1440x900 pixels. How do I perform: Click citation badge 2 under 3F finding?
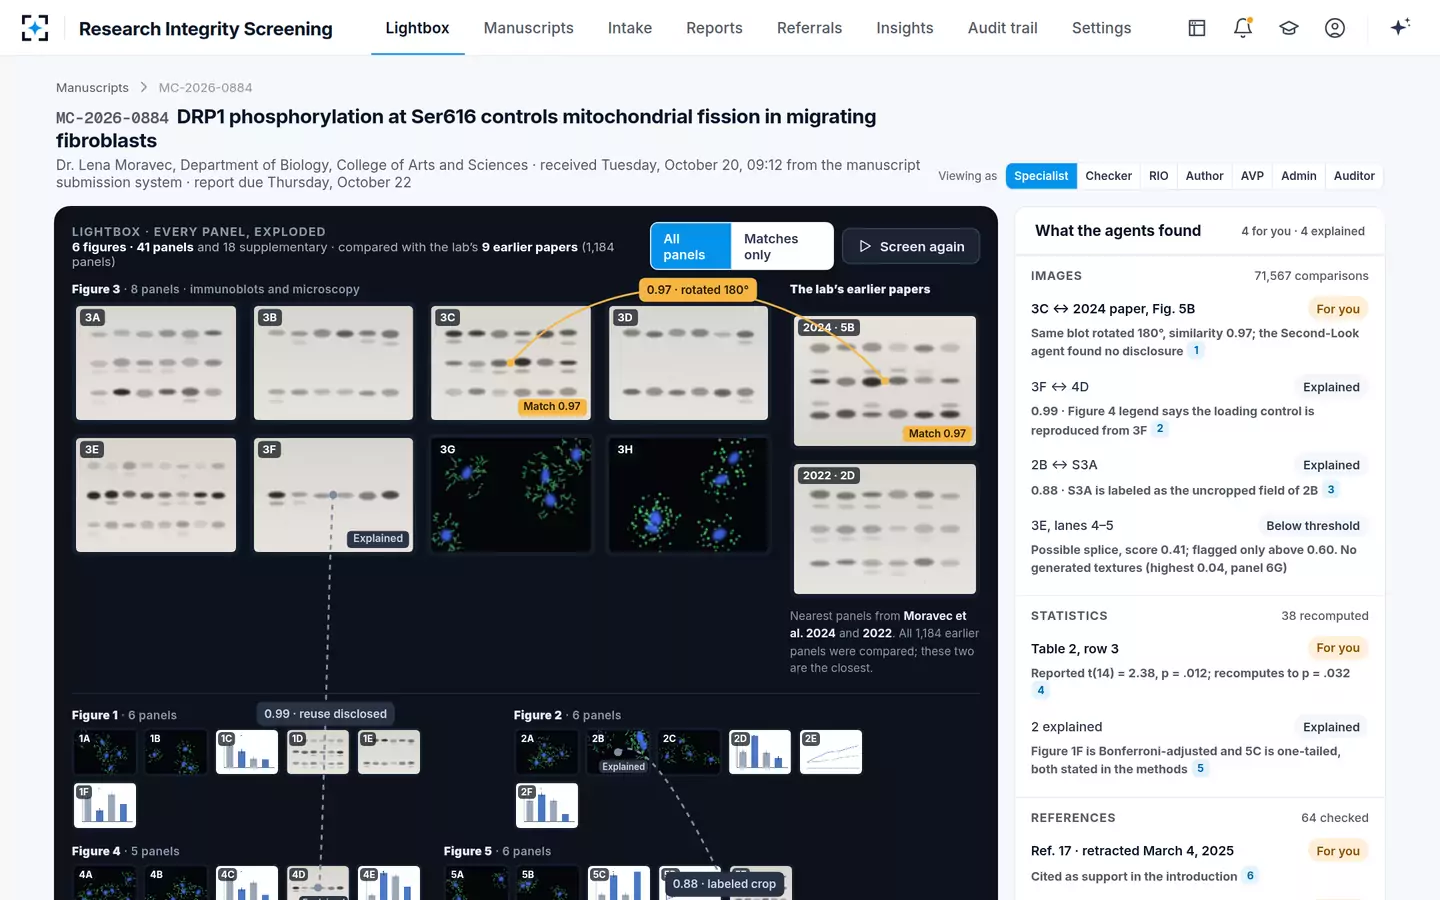pyautogui.click(x=1160, y=429)
